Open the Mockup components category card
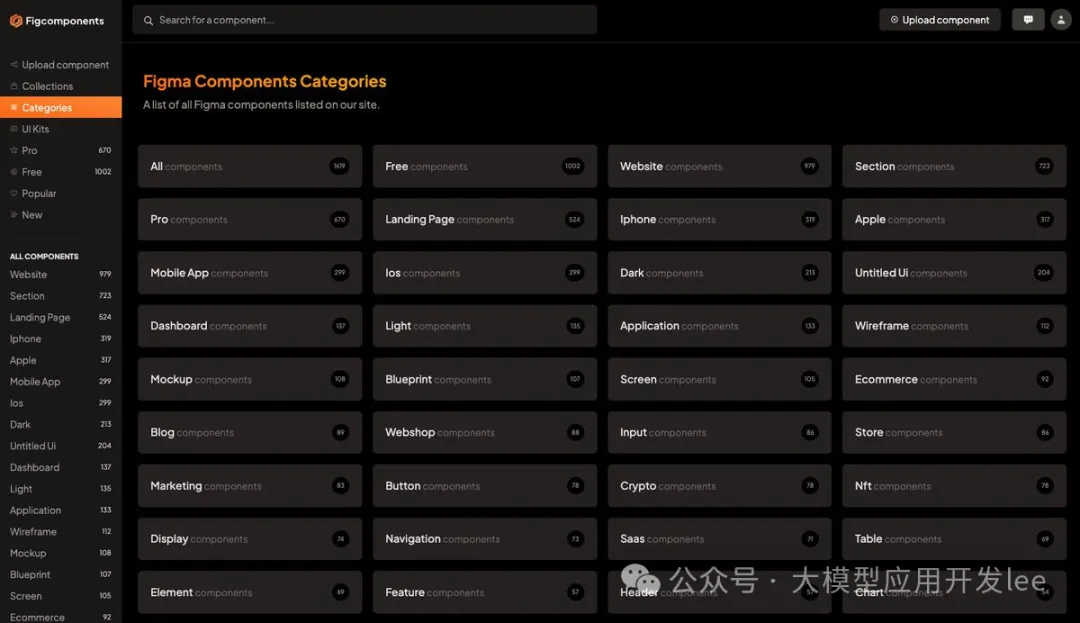Image resolution: width=1080 pixels, height=623 pixels. (x=249, y=379)
